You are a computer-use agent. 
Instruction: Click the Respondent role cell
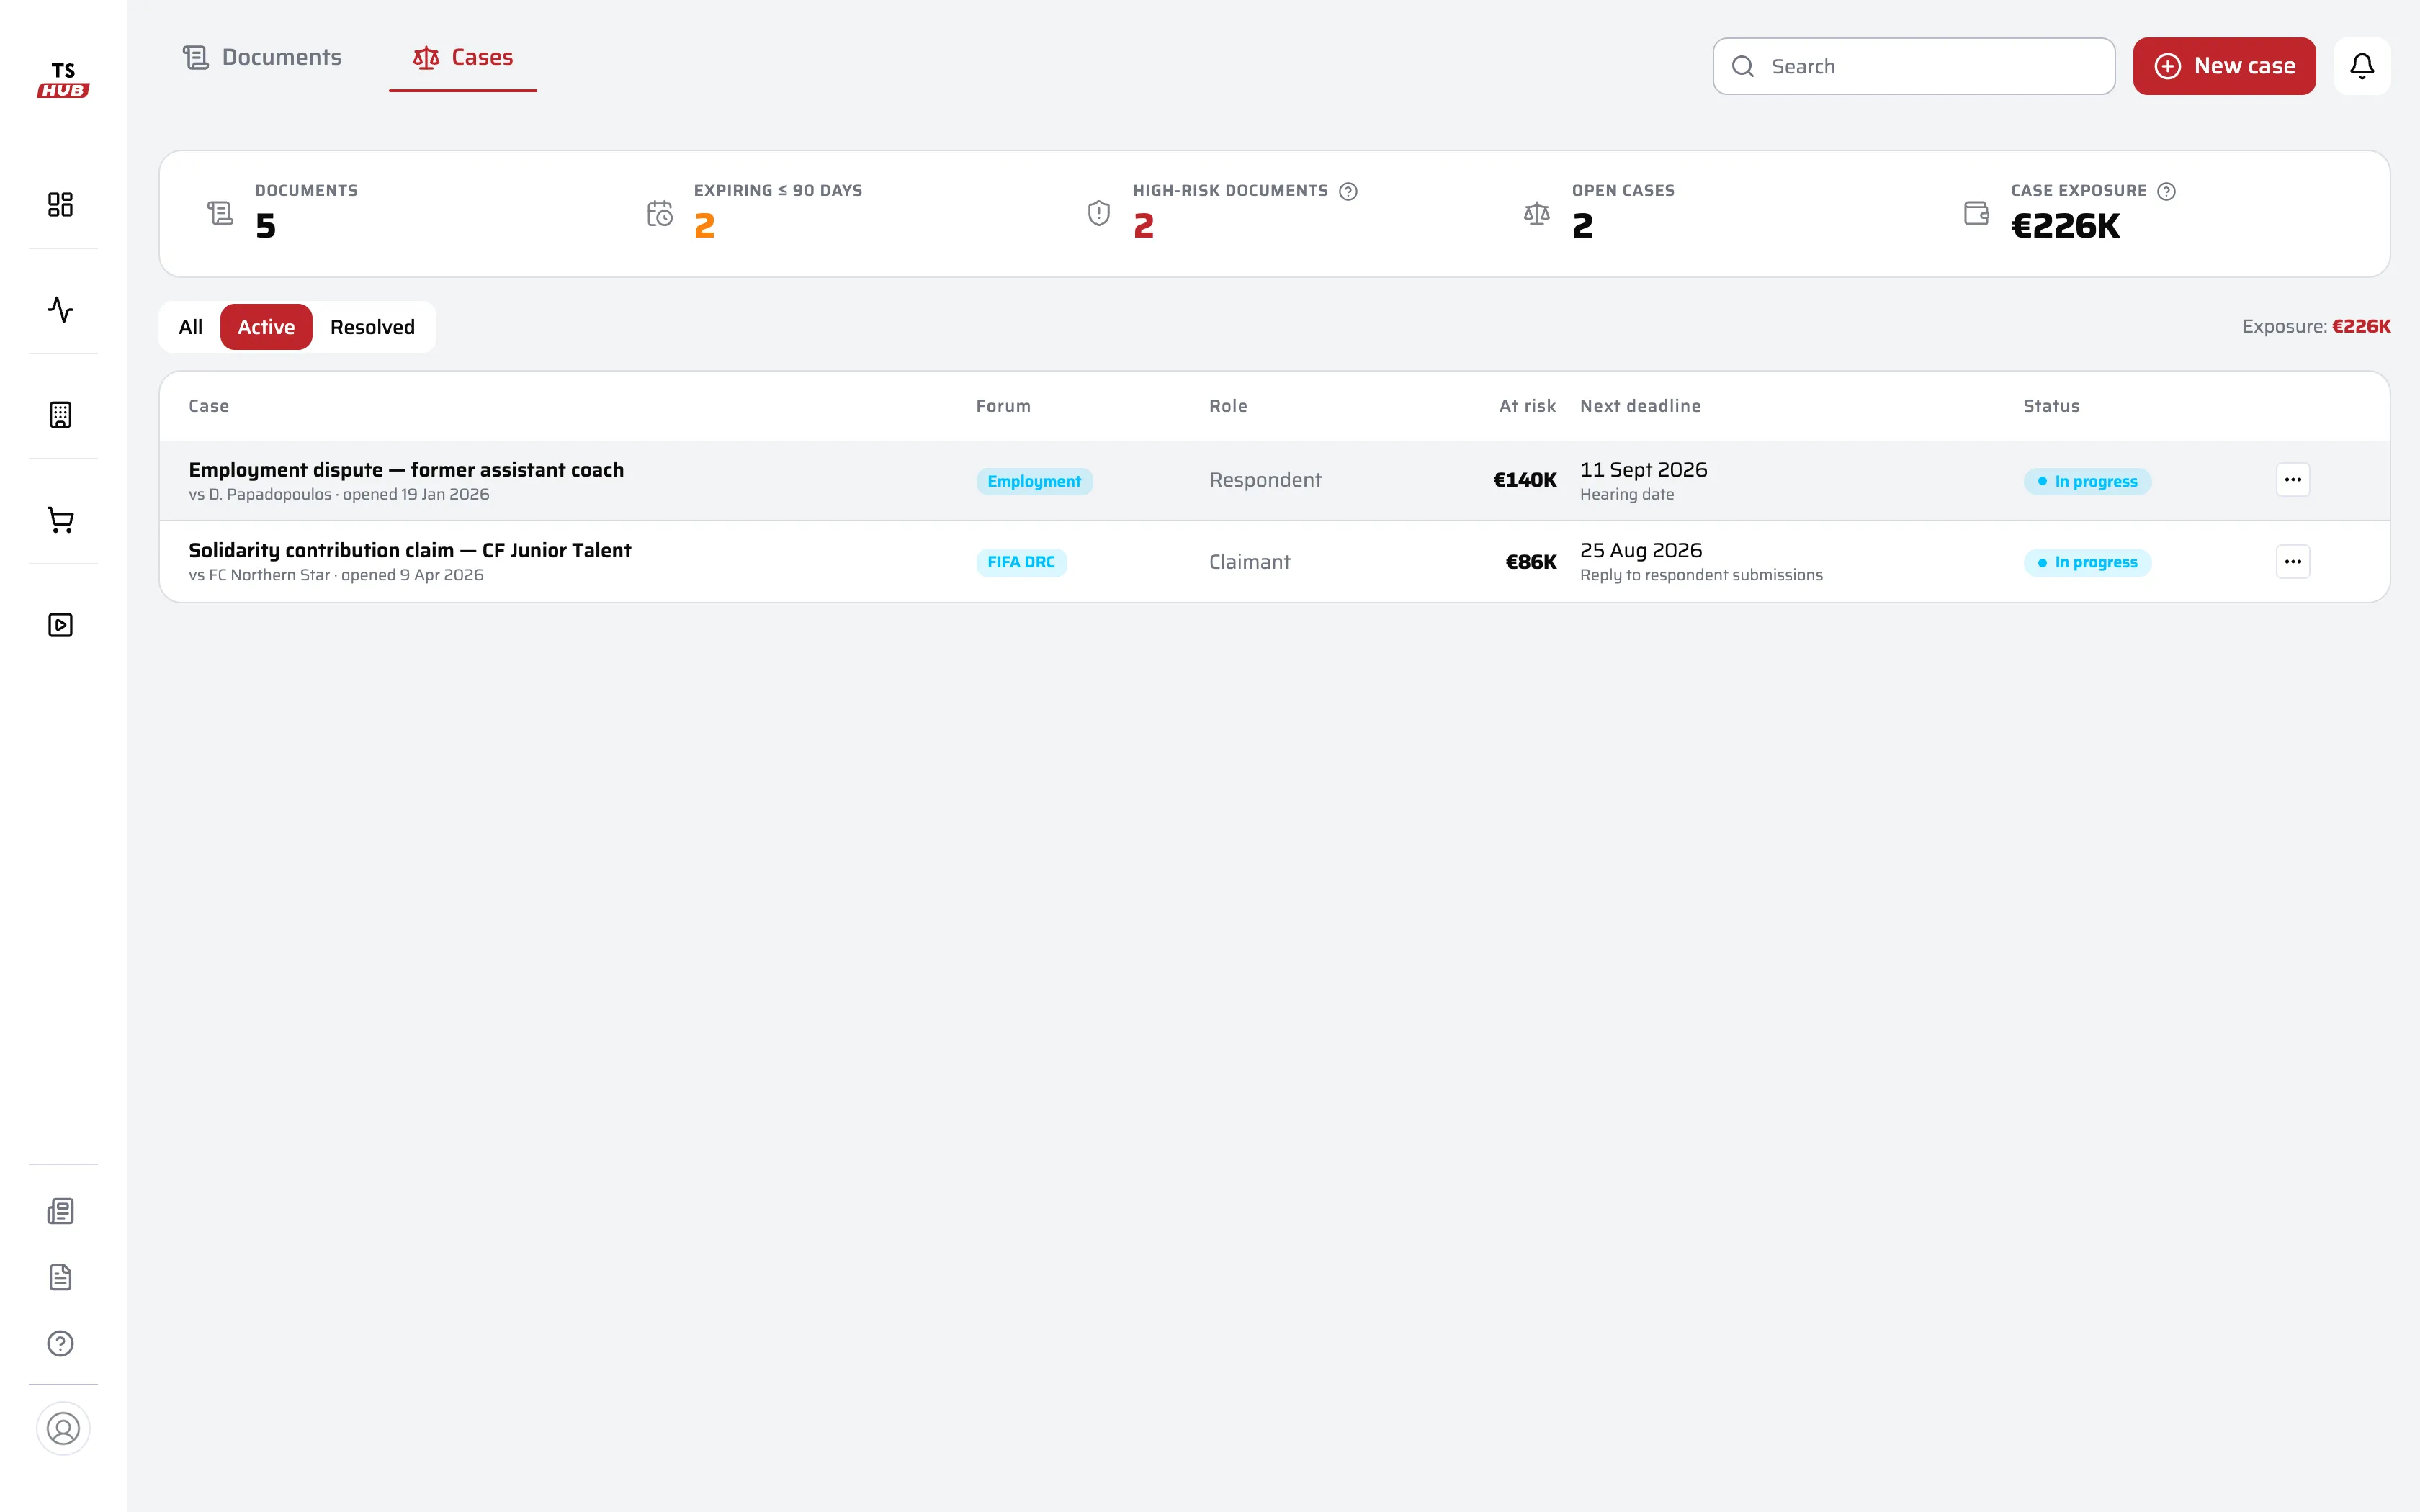pyautogui.click(x=1265, y=480)
